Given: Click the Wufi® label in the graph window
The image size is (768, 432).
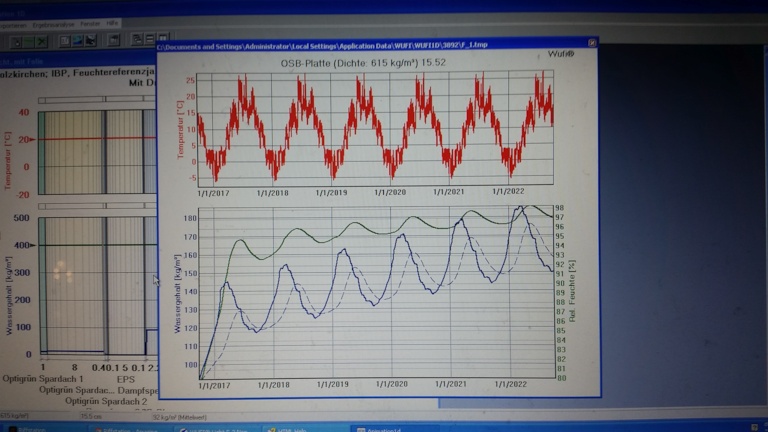Looking at the screenshot, I should click(562, 54).
